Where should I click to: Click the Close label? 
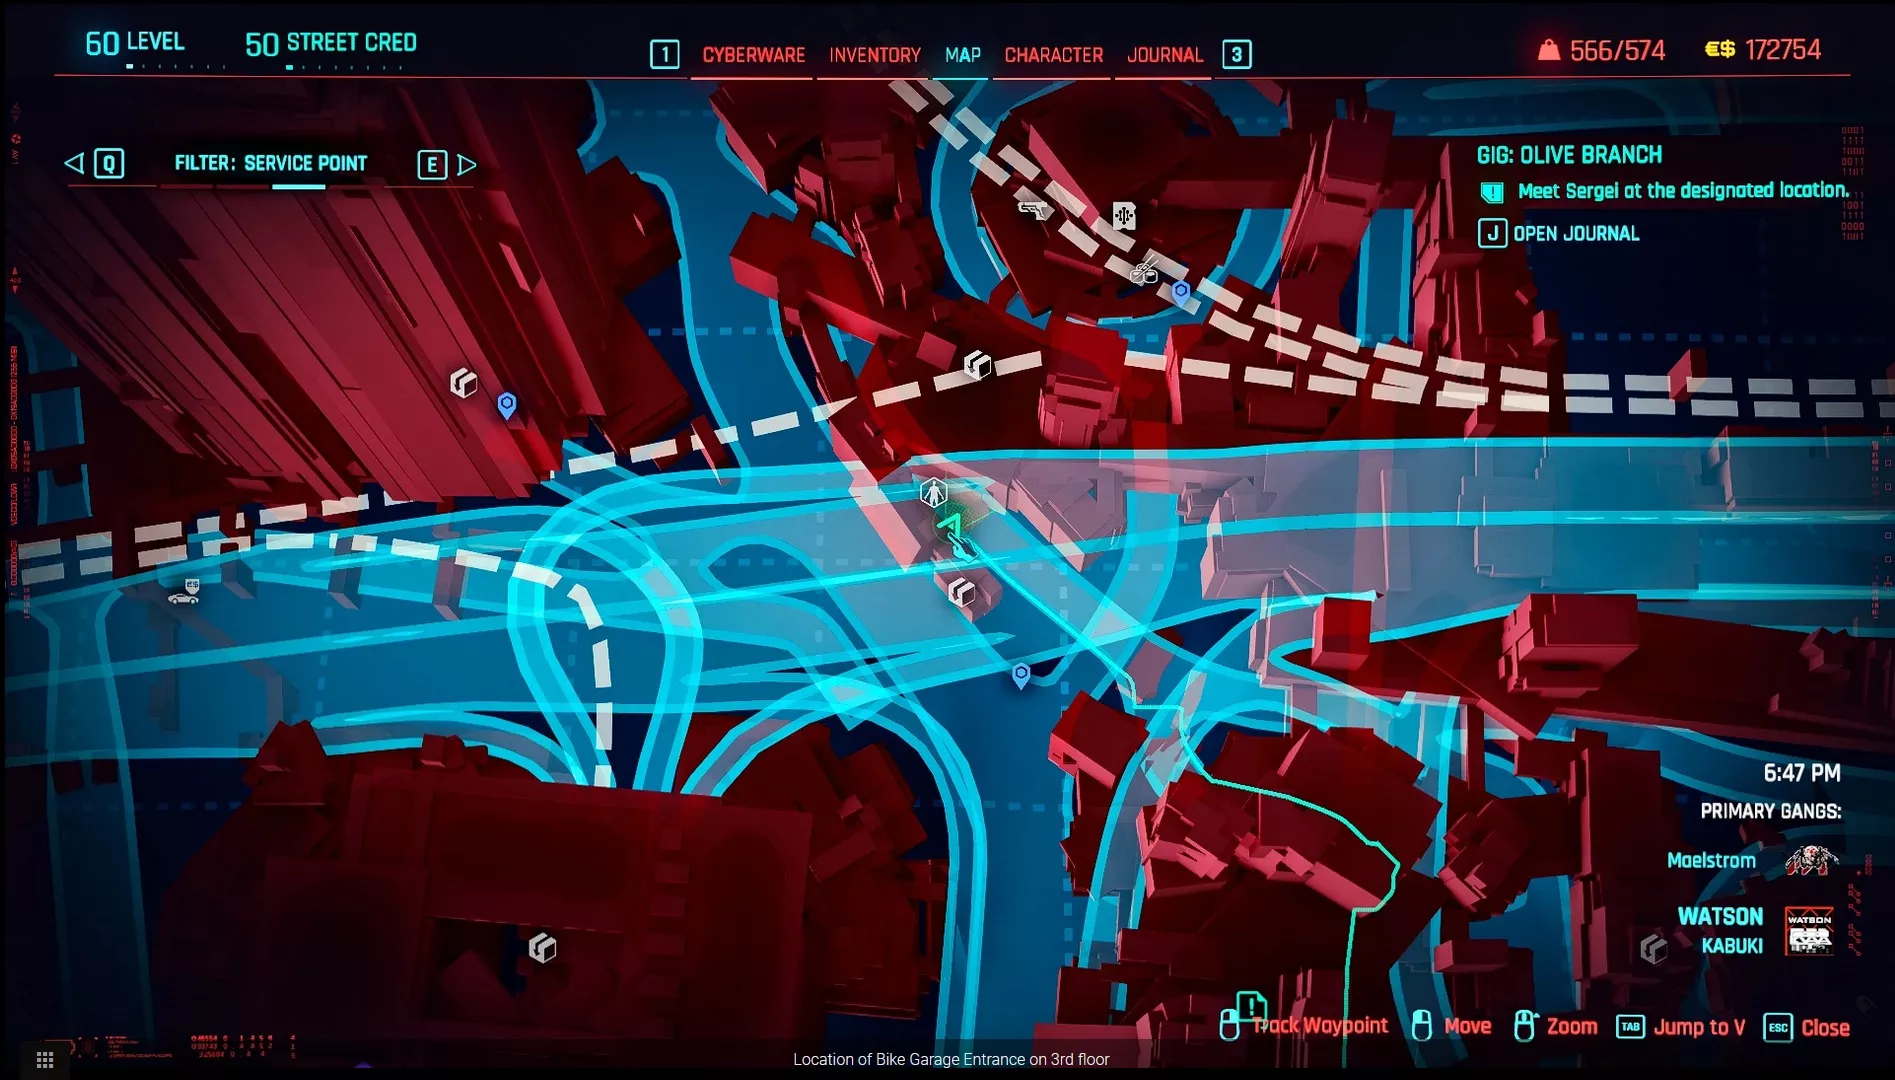click(1825, 1028)
